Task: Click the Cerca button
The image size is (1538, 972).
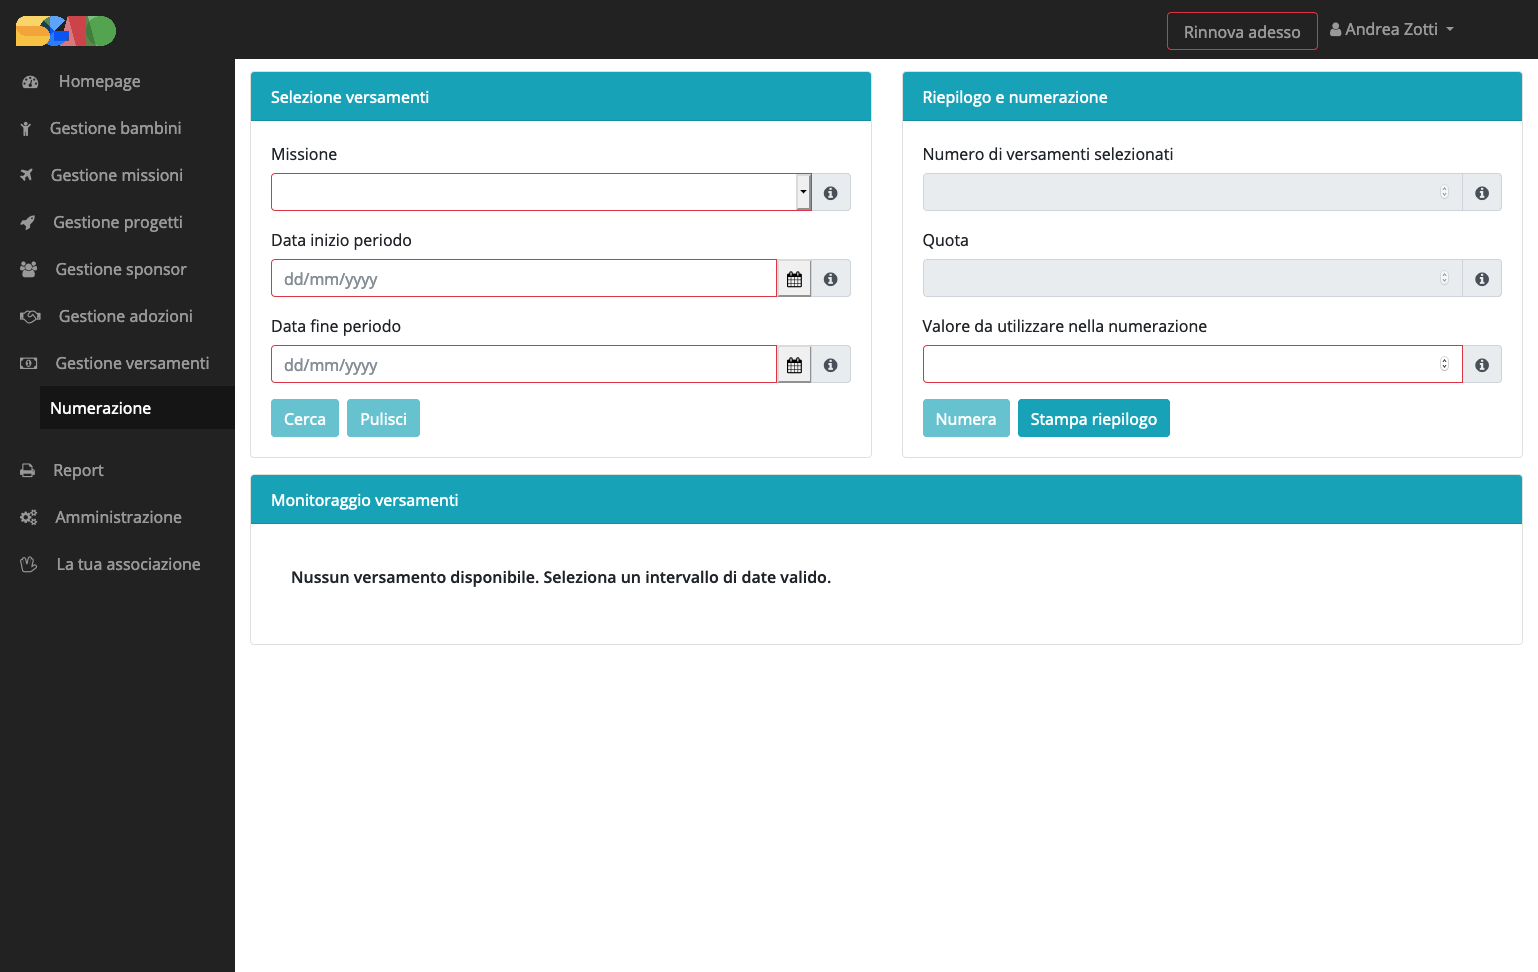Action: click(x=305, y=419)
